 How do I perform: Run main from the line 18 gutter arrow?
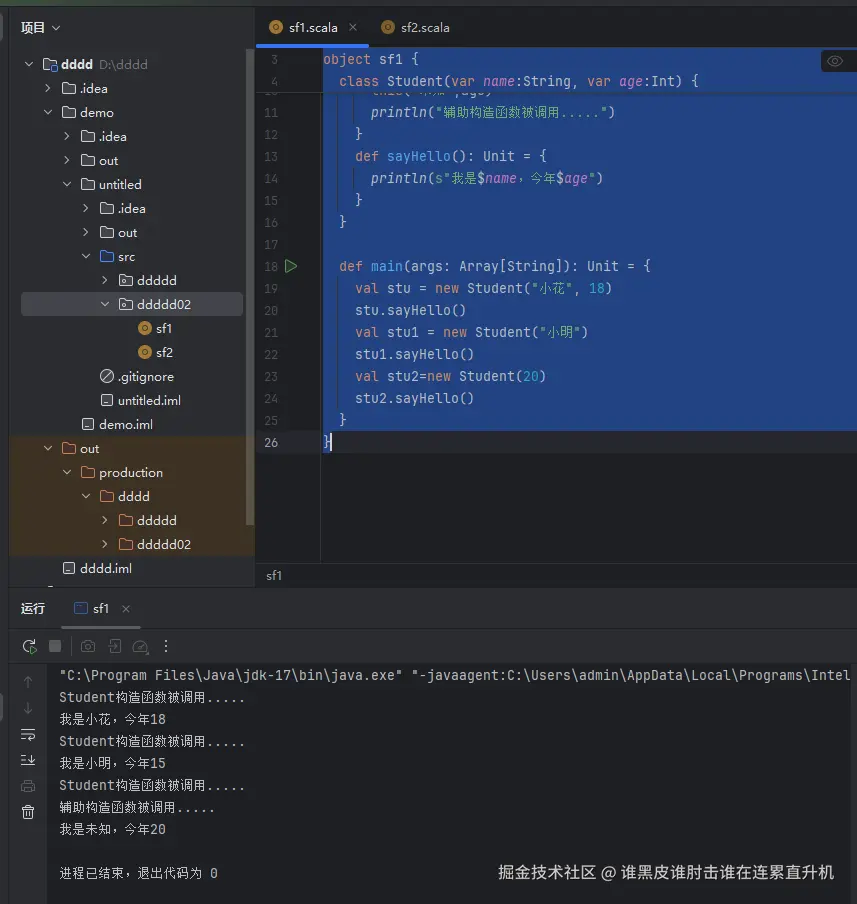pos(290,266)
